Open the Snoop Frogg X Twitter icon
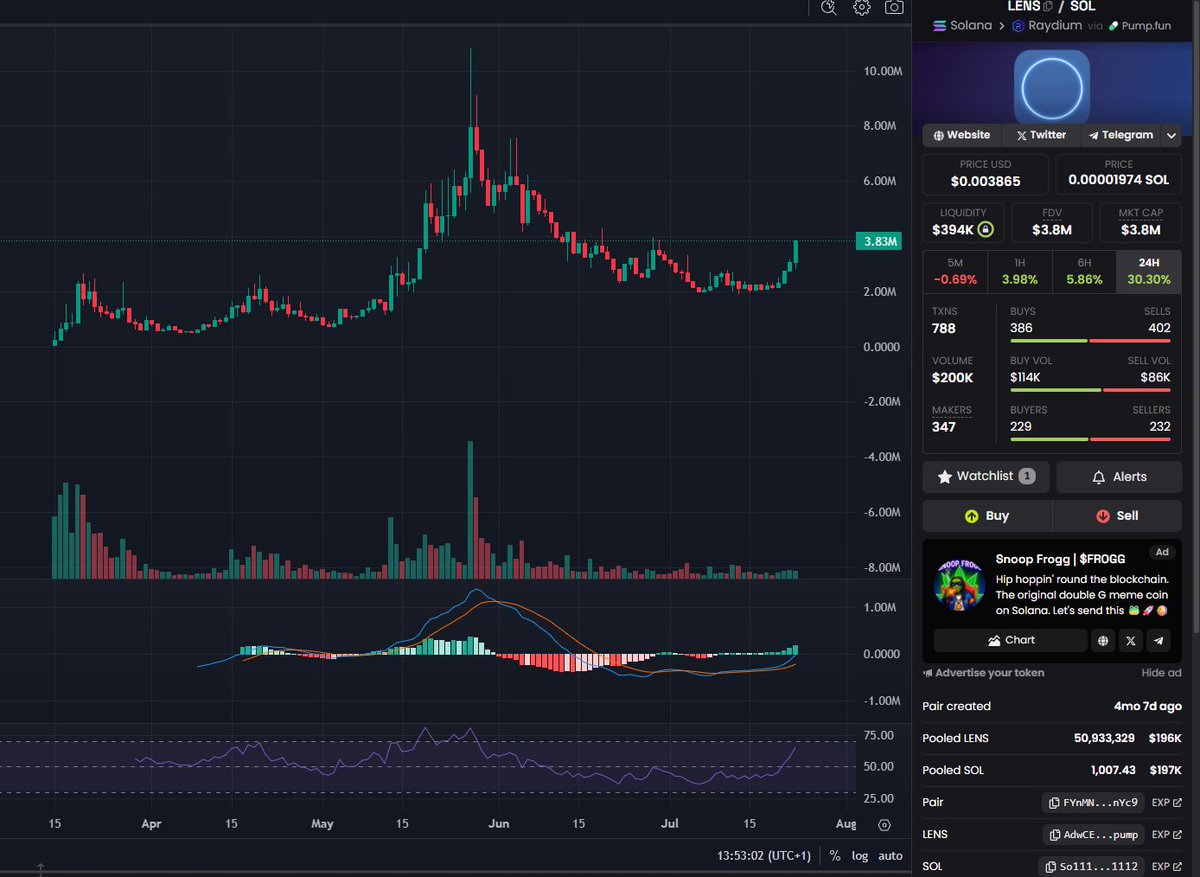Viewport: 1200px width, 877px height. click(1131, 641)
